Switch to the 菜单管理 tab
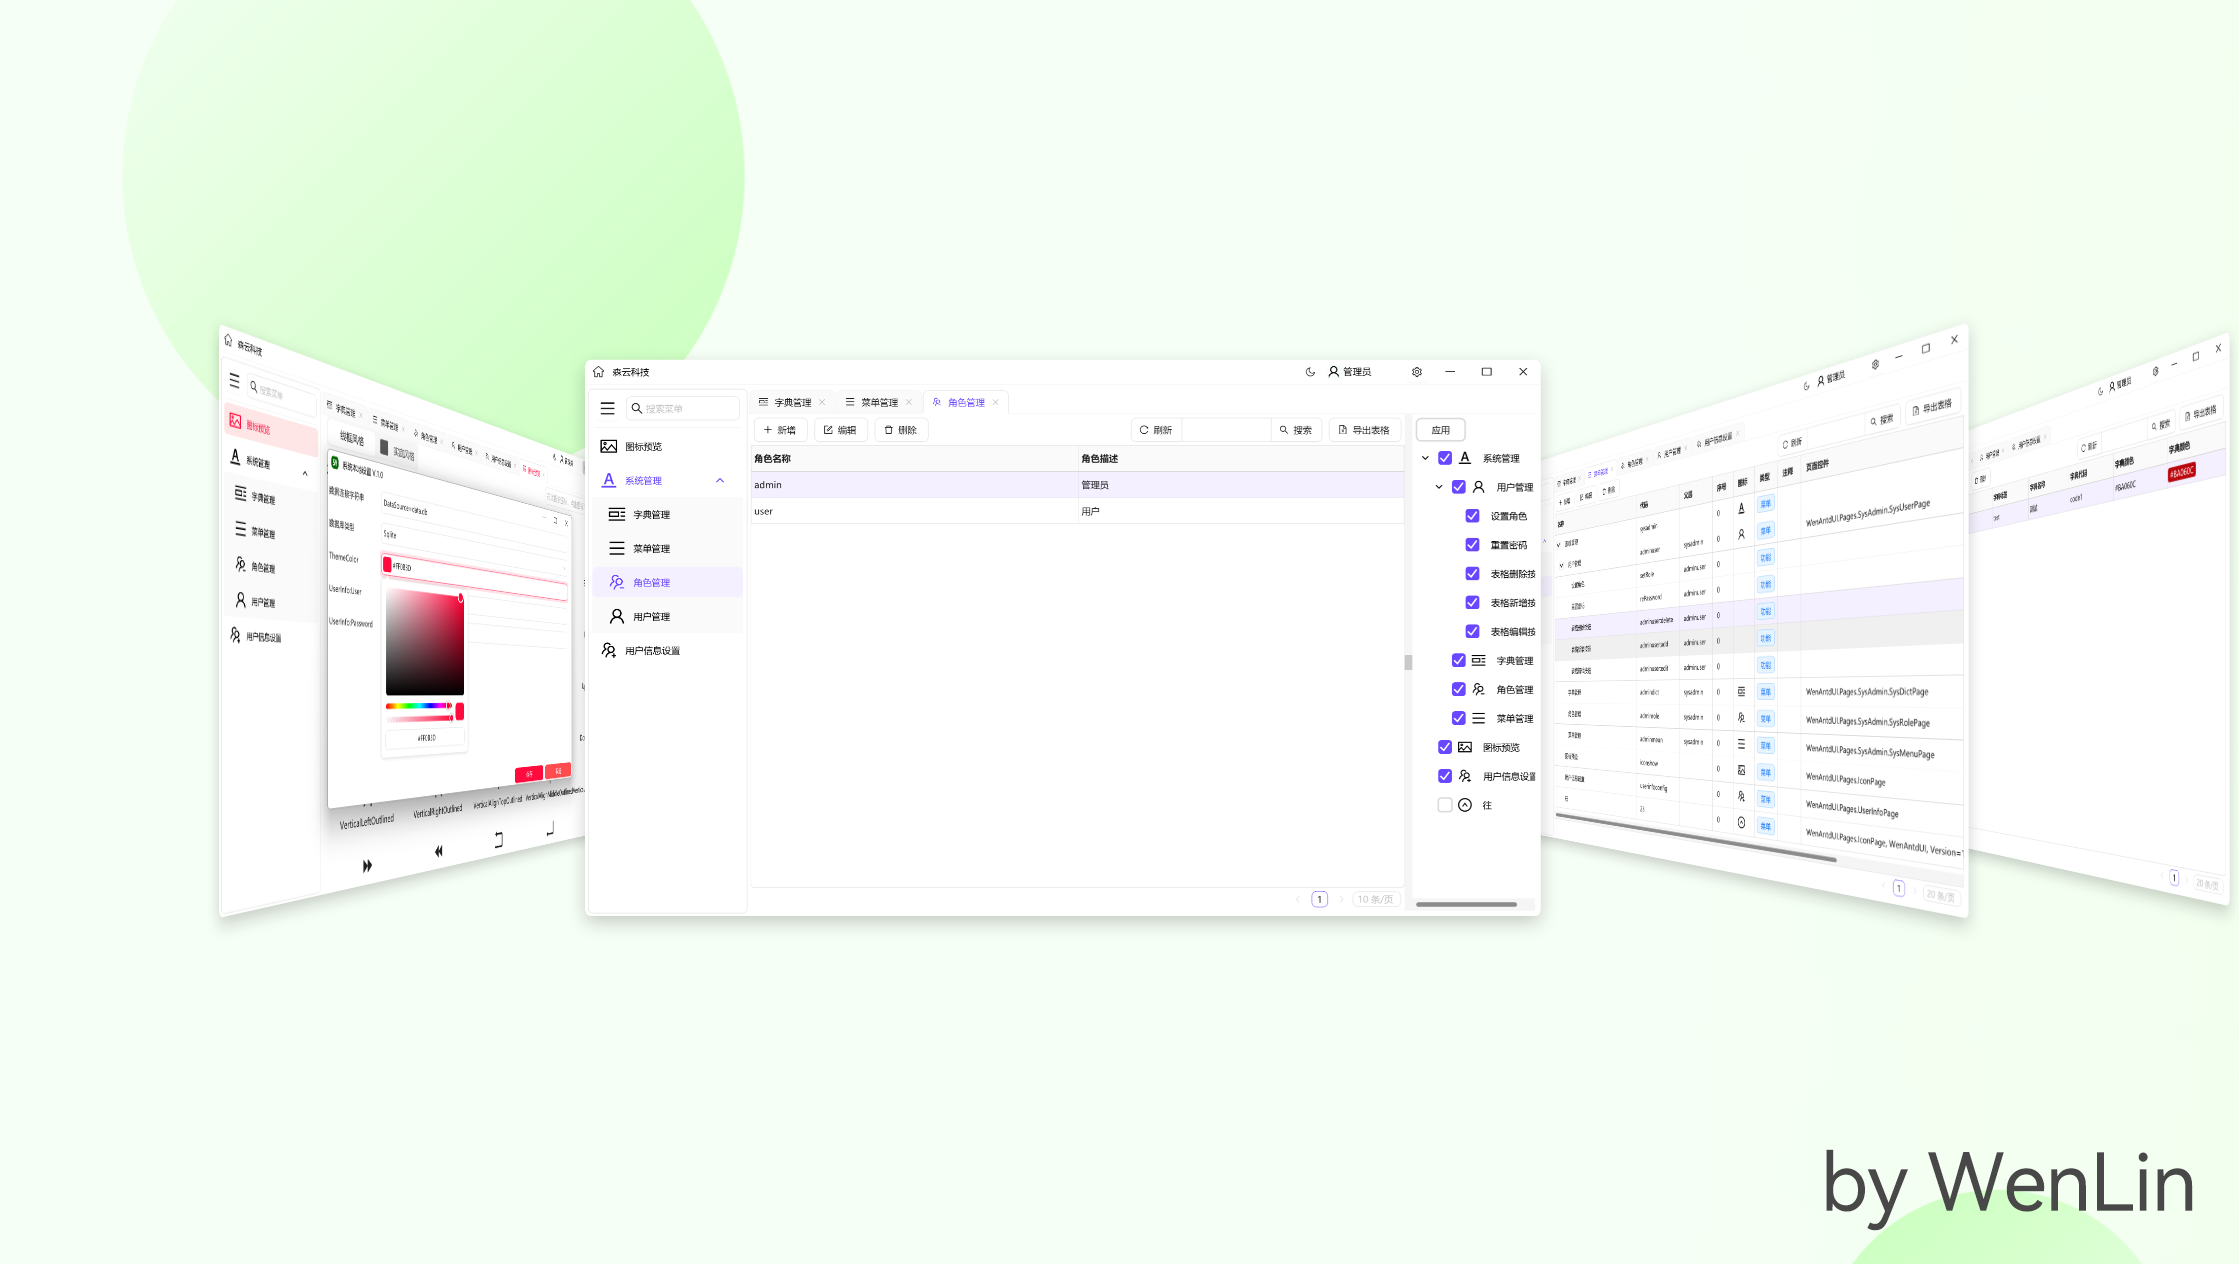Screen dimensions: 2239x1264 click(x=878, y=401)
